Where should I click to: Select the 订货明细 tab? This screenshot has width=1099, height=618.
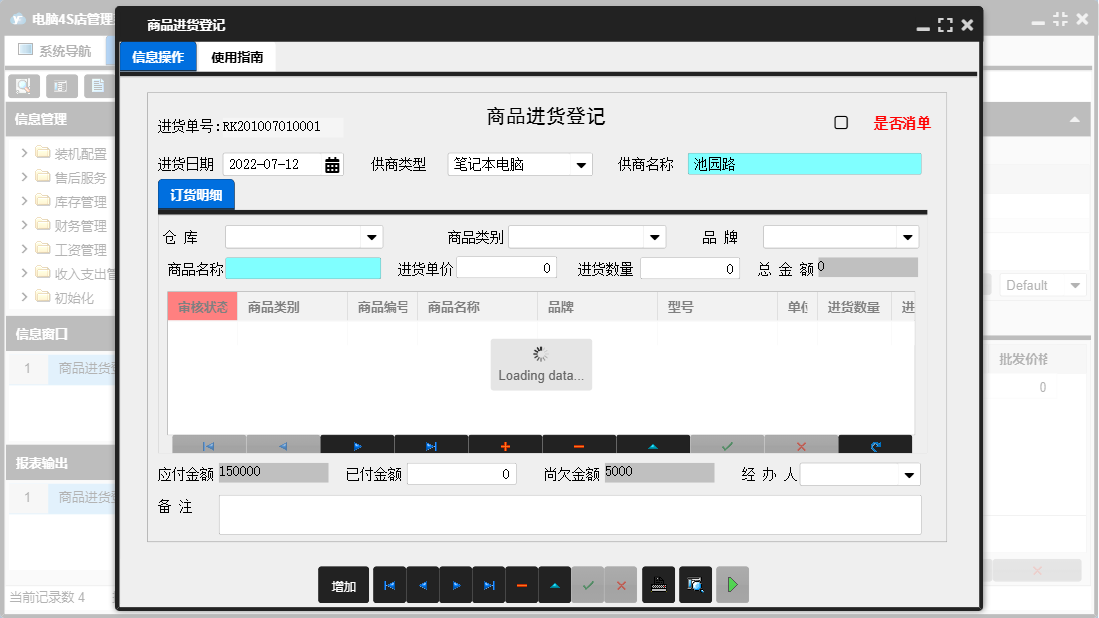pyautogui.click(x=195, y=196)
